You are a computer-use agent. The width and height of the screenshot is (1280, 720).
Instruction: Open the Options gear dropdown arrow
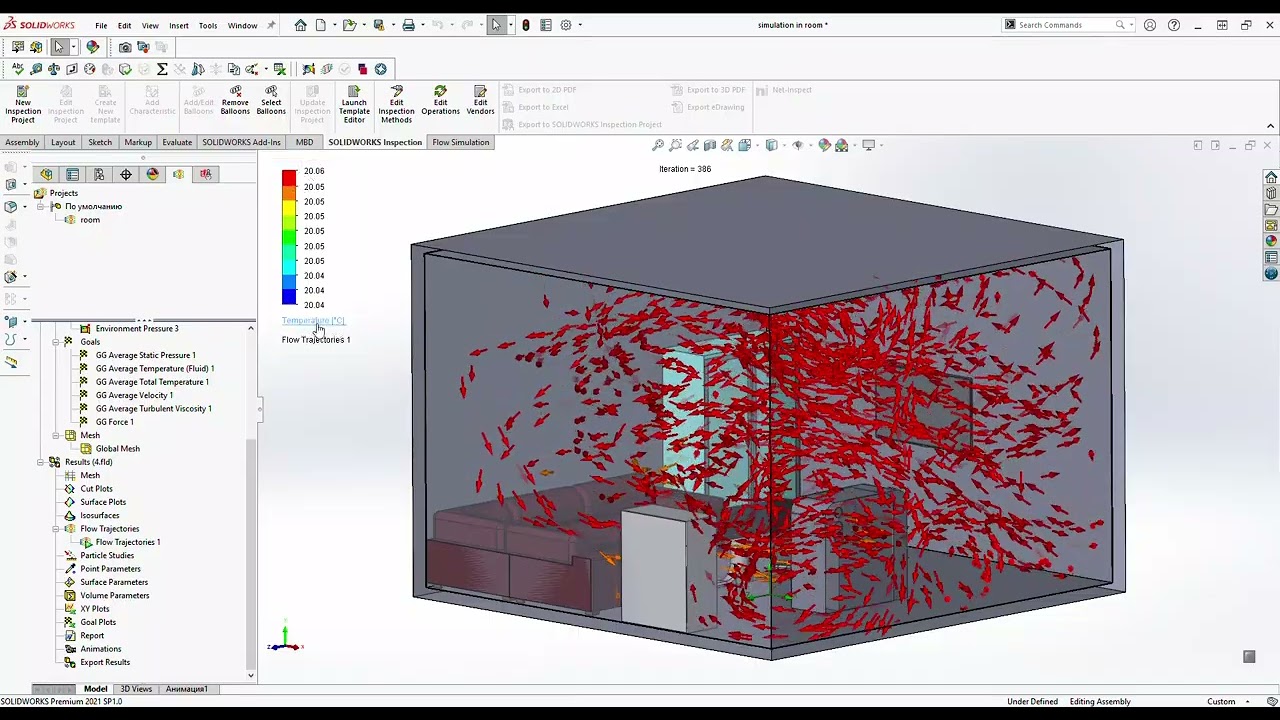point(580,25)
